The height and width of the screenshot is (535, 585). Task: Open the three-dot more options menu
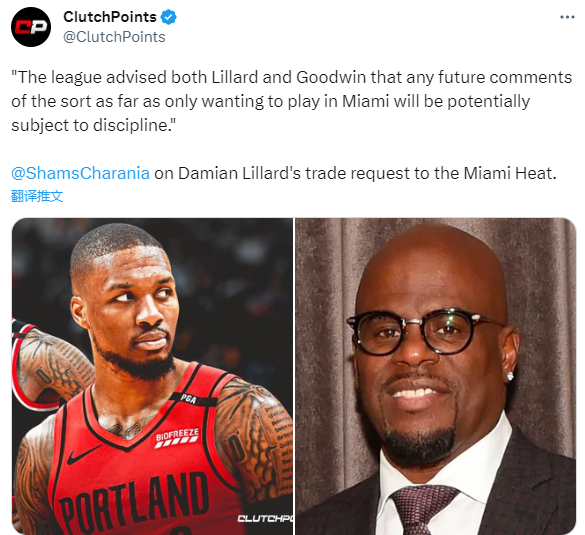567,17
